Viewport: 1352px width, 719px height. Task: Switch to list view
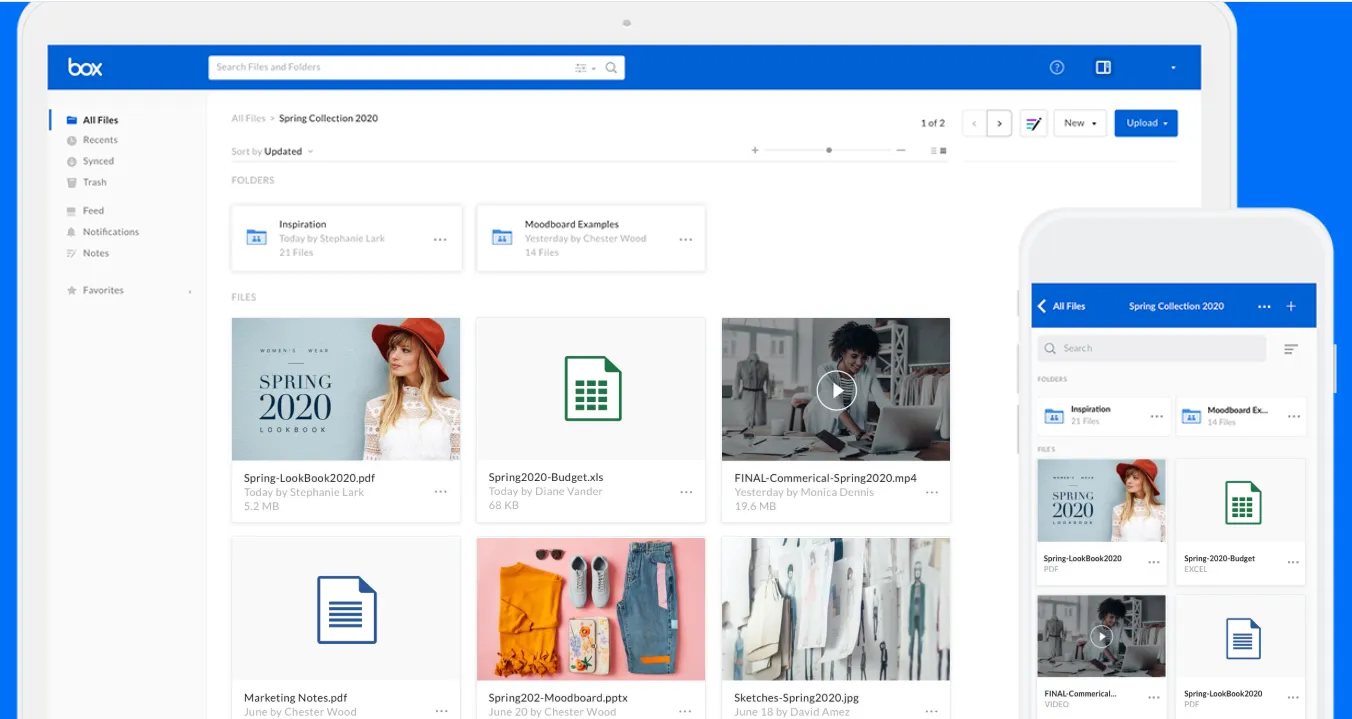click(x=933, y=150)
